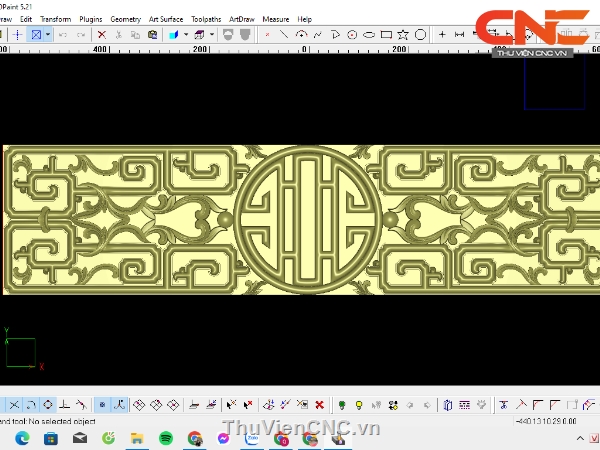Click the wireframe box shading icon

(199, 35)
